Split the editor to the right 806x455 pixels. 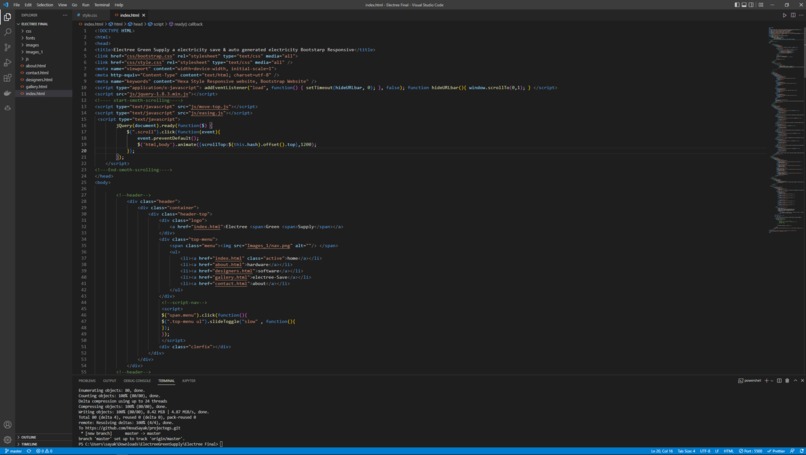tap(793, 15)
